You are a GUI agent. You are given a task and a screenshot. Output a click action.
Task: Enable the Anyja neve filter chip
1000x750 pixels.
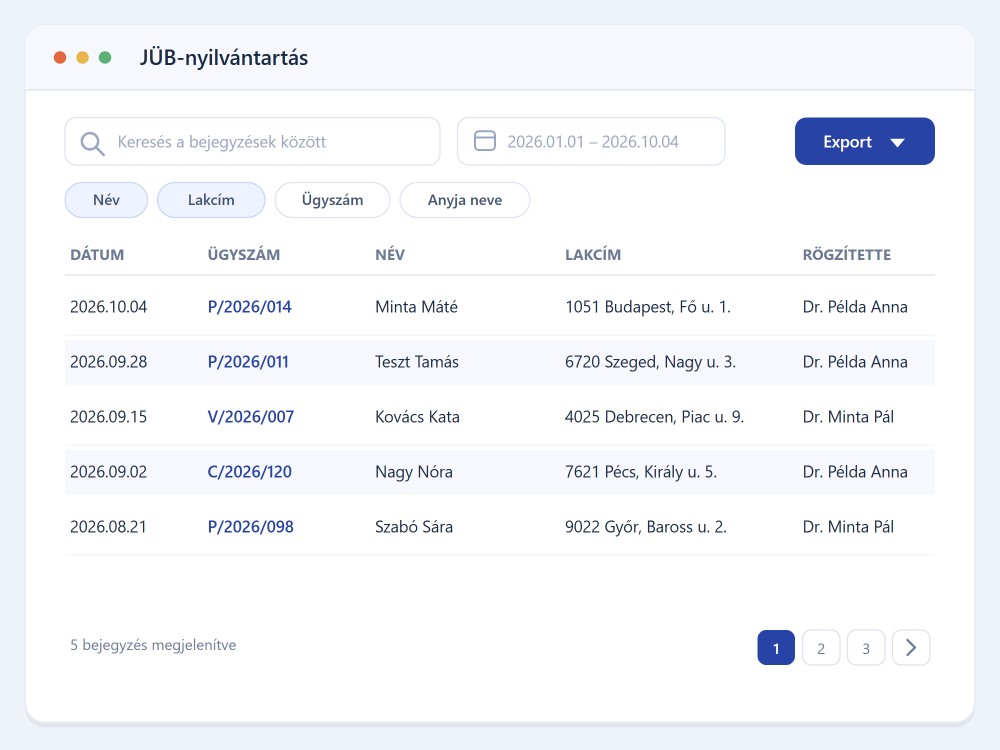[465, 200]
